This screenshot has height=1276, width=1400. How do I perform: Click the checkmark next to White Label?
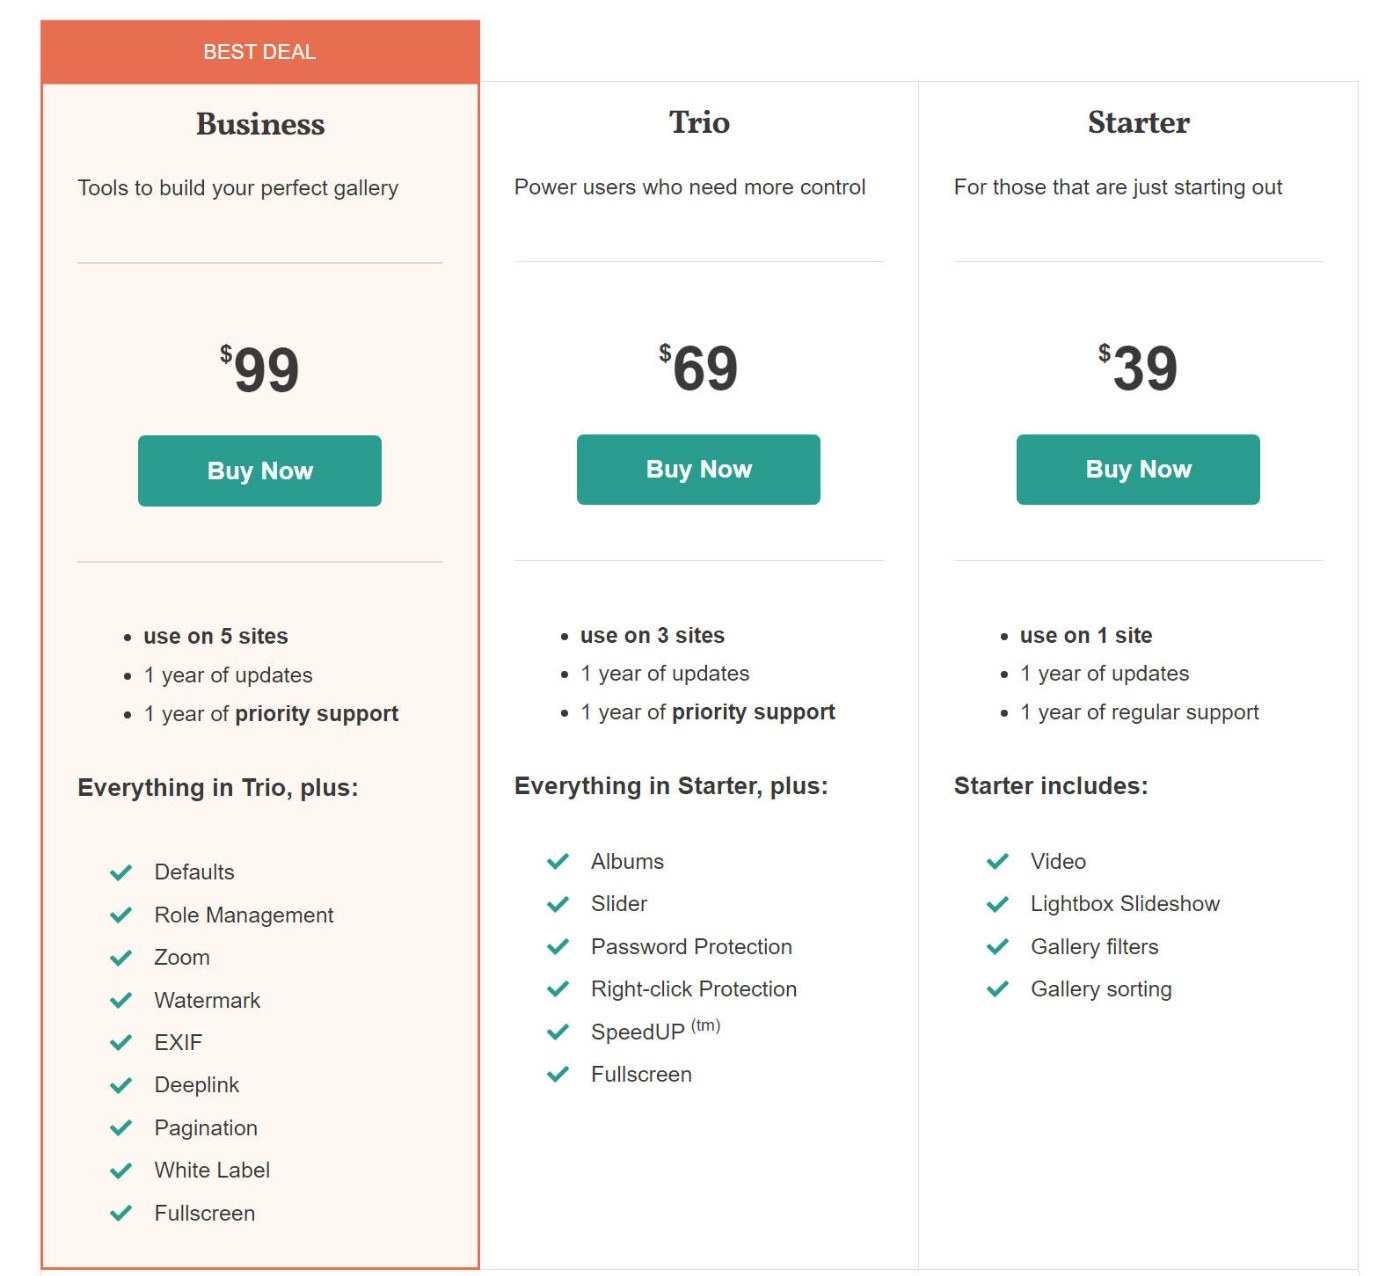point(121,1170)
